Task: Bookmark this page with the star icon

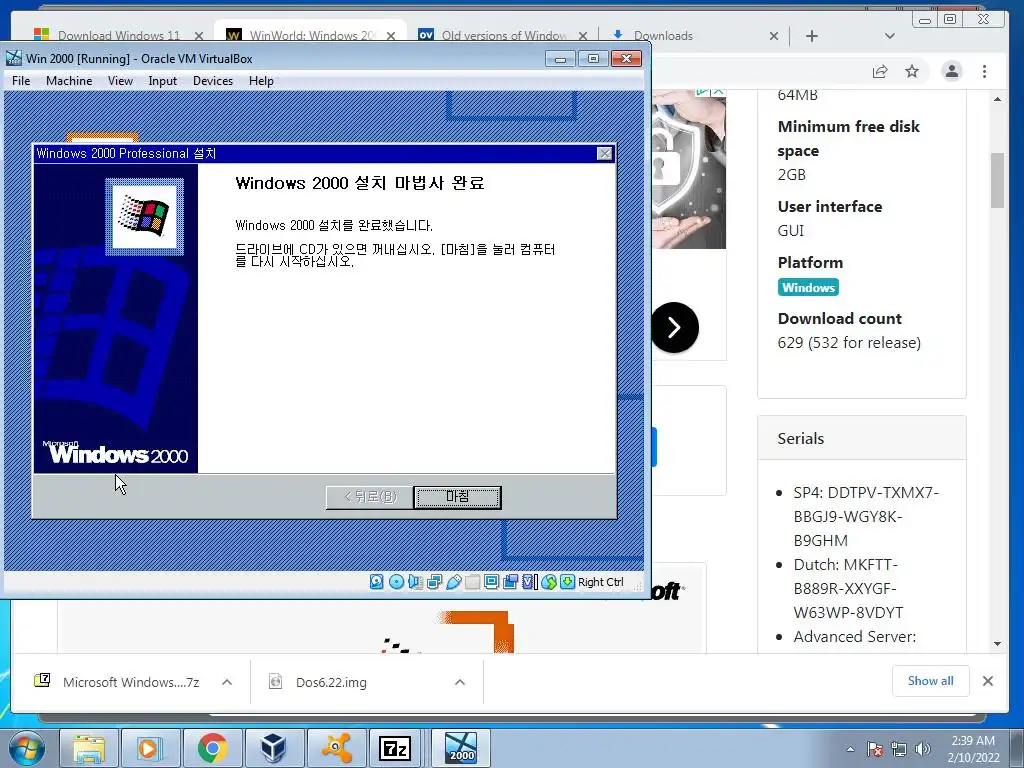Action: point(912,71)
